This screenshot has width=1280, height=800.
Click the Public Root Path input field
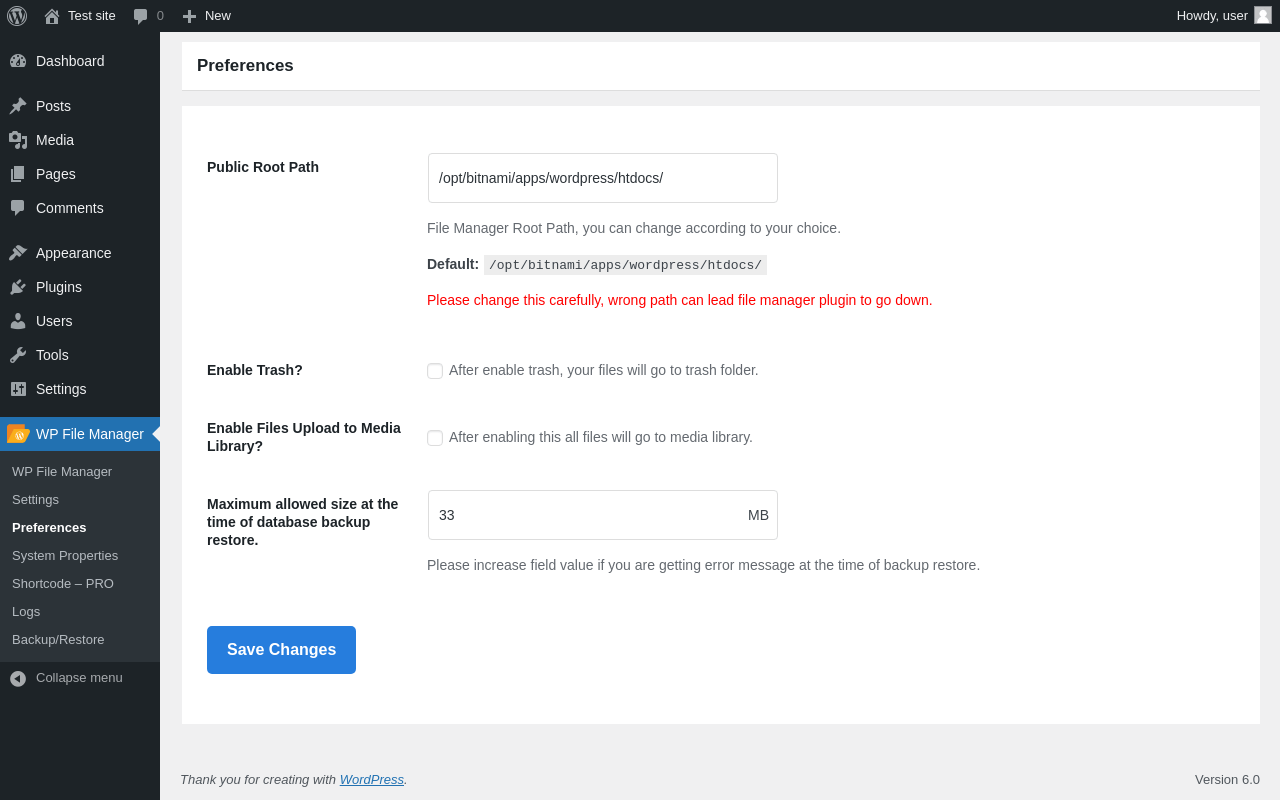603,178
